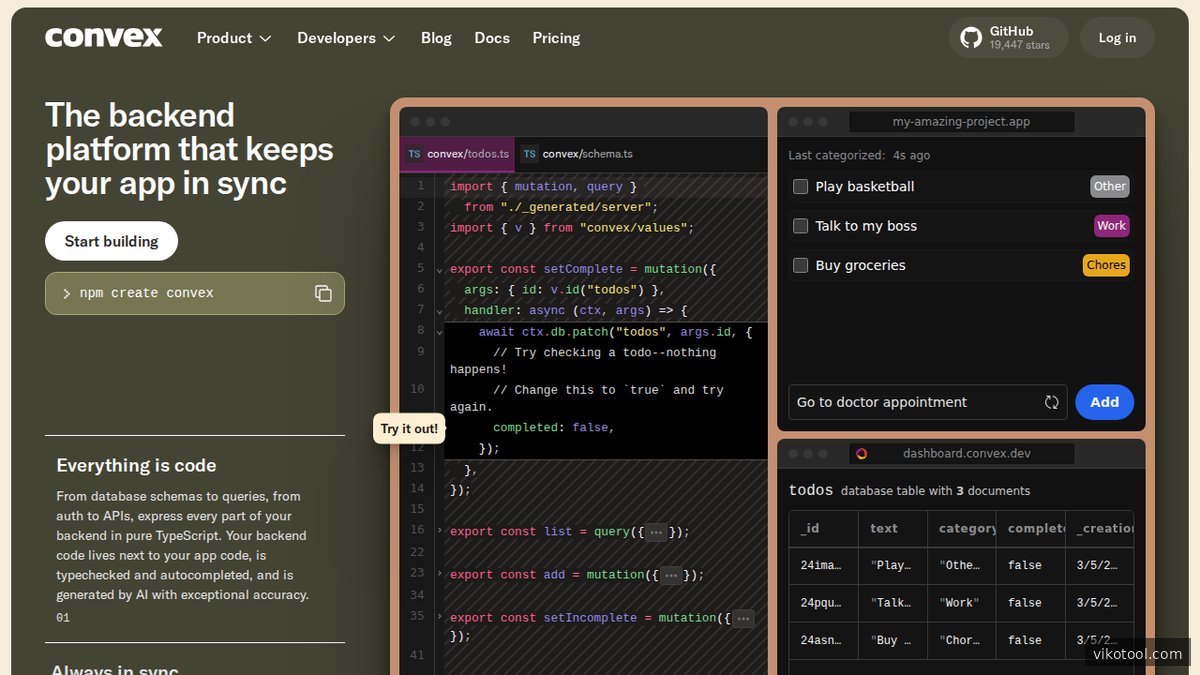
Task: Click the ellipsis to reveal the list query code
Action: click(x=657, y=531)
